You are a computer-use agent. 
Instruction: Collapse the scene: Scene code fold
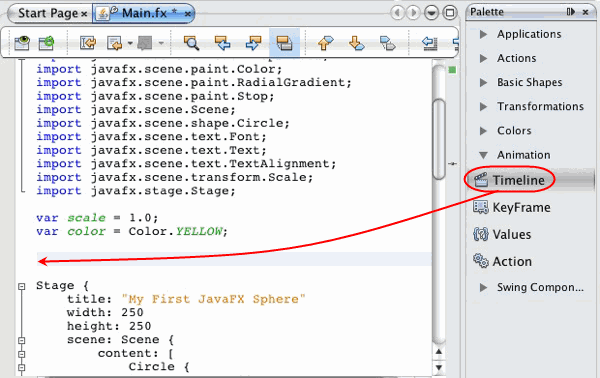coord(22,341)
